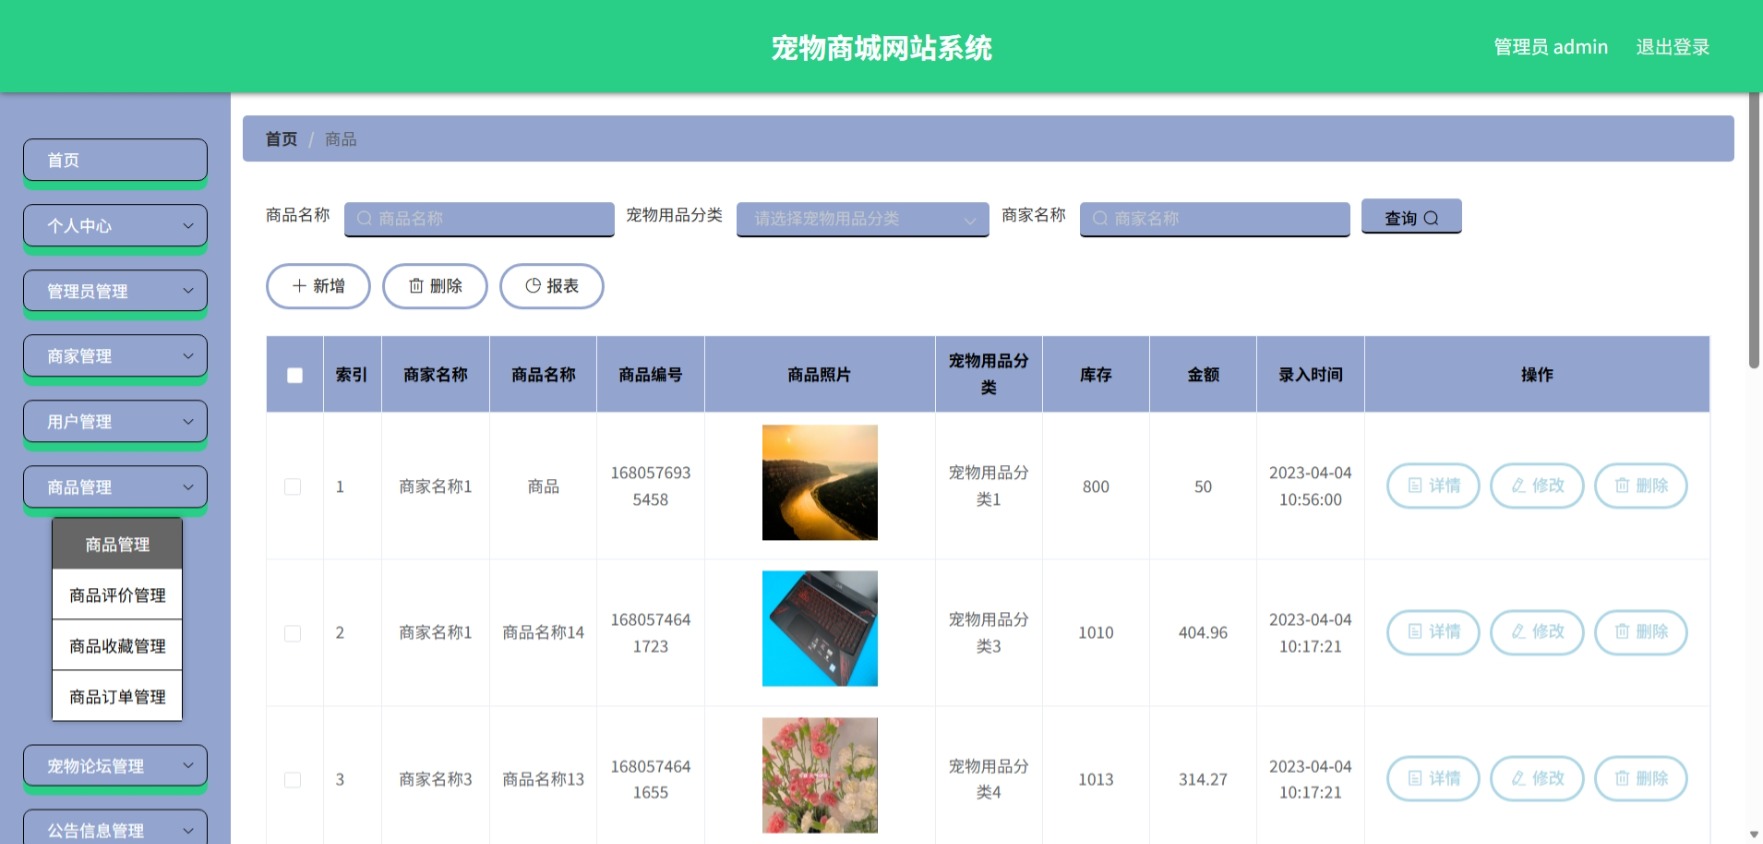Screen dimensions: 1763x844
Task: Open 详情 for row 1 商品
Action: pos(1433,486)
